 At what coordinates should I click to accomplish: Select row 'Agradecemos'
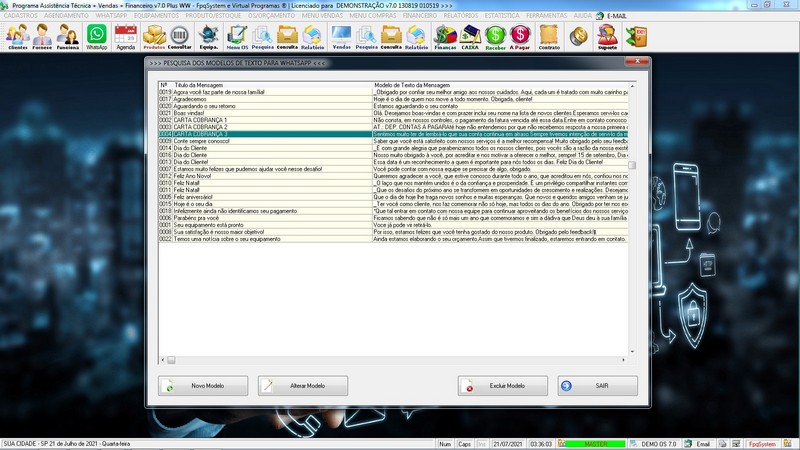point(393,99)
